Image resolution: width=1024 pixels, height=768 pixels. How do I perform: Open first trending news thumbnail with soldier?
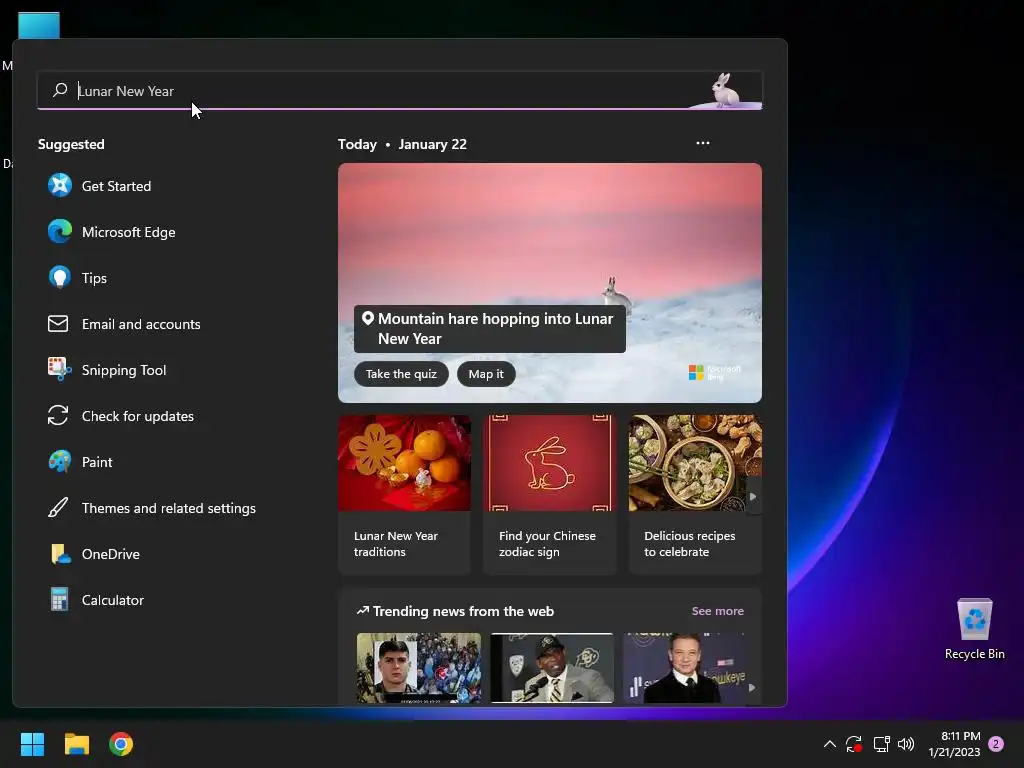[419, 667]
